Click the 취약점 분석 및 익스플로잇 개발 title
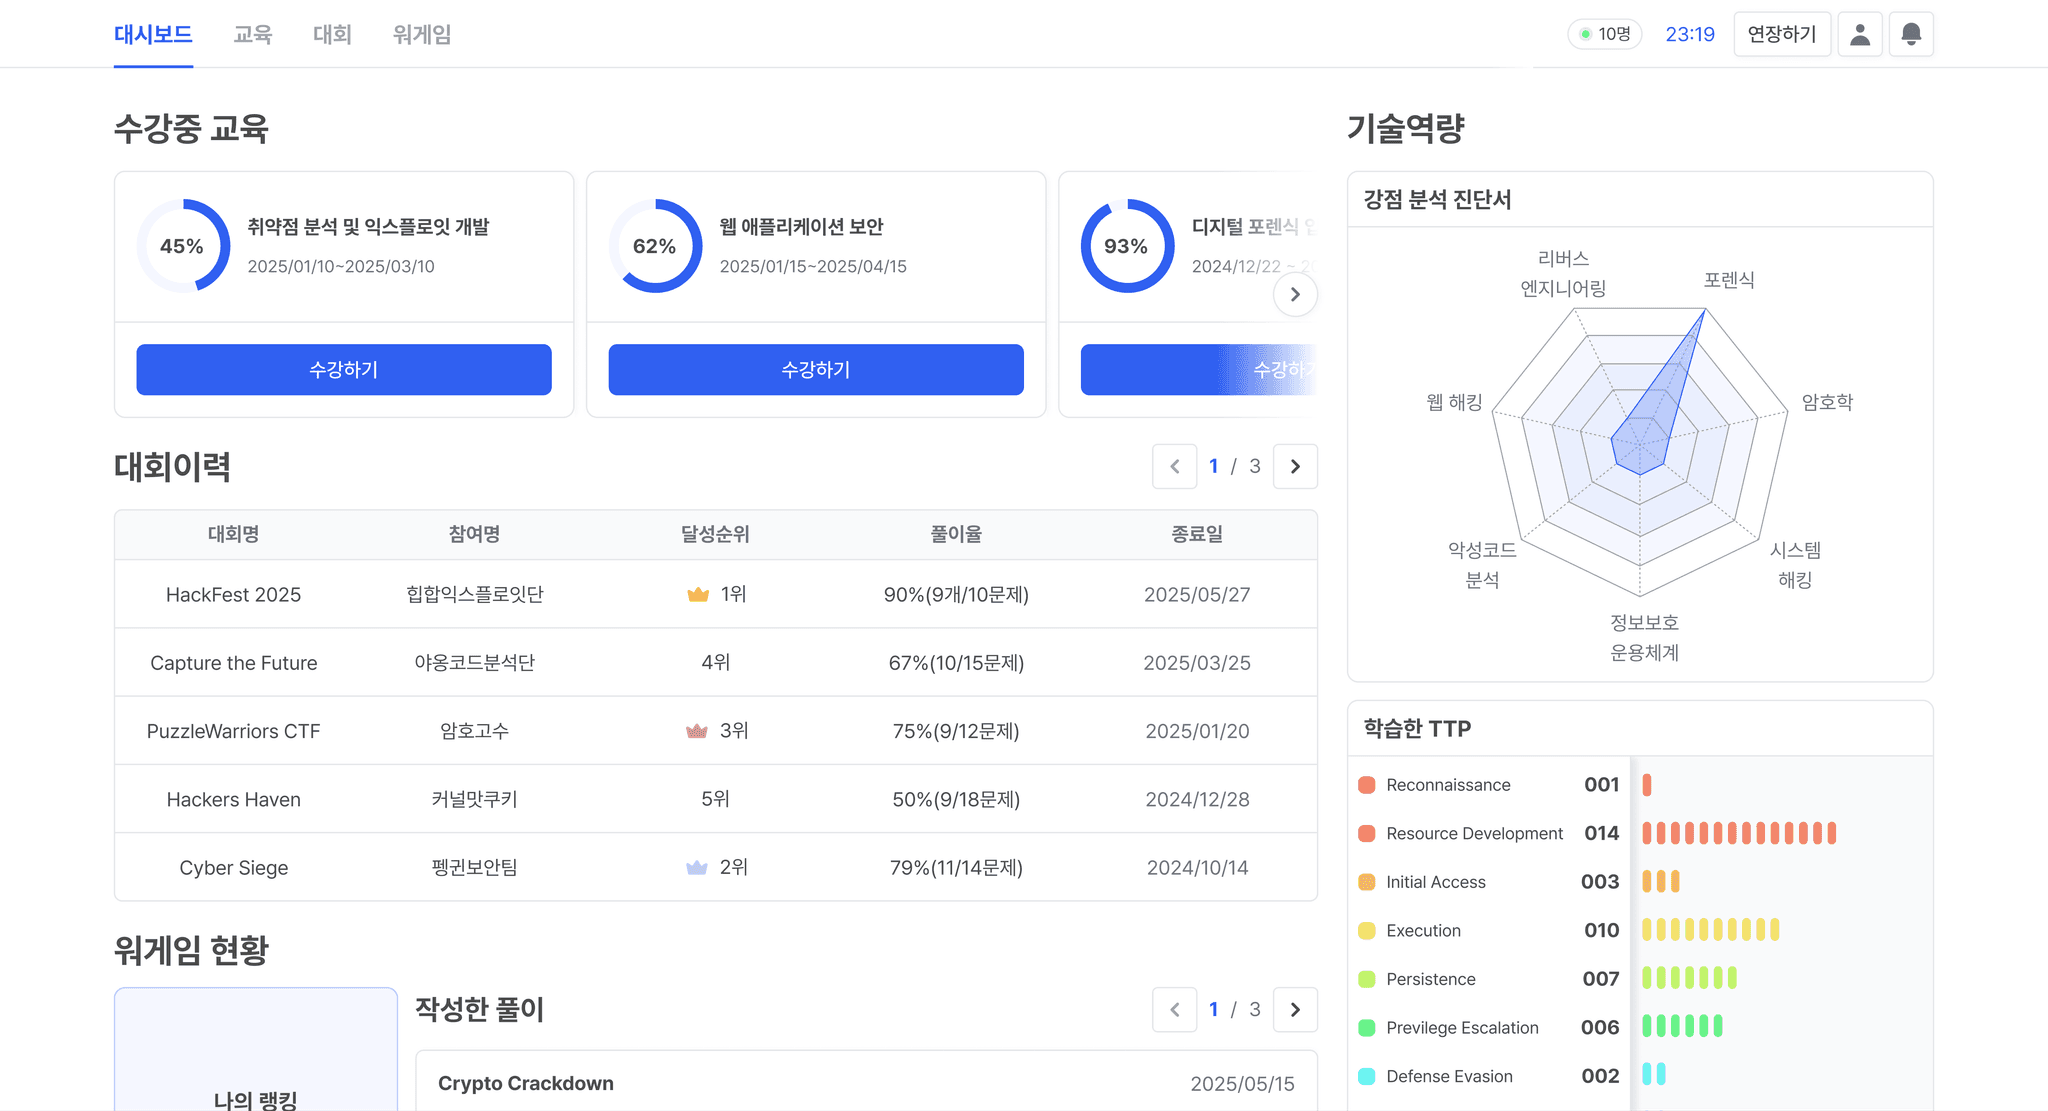Image resolution: width=2048 pixels, height=1111 pixels. pos(368,227)
